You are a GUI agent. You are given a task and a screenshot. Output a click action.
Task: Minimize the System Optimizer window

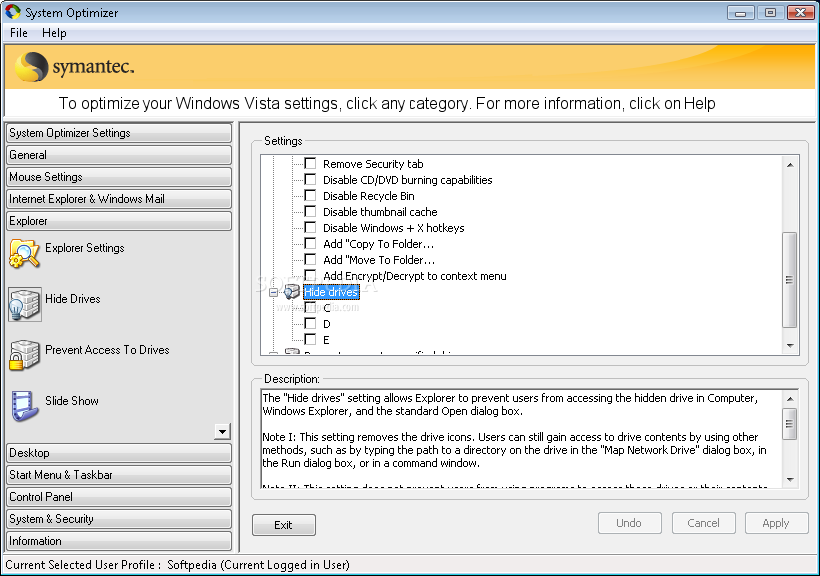point(741,12)
